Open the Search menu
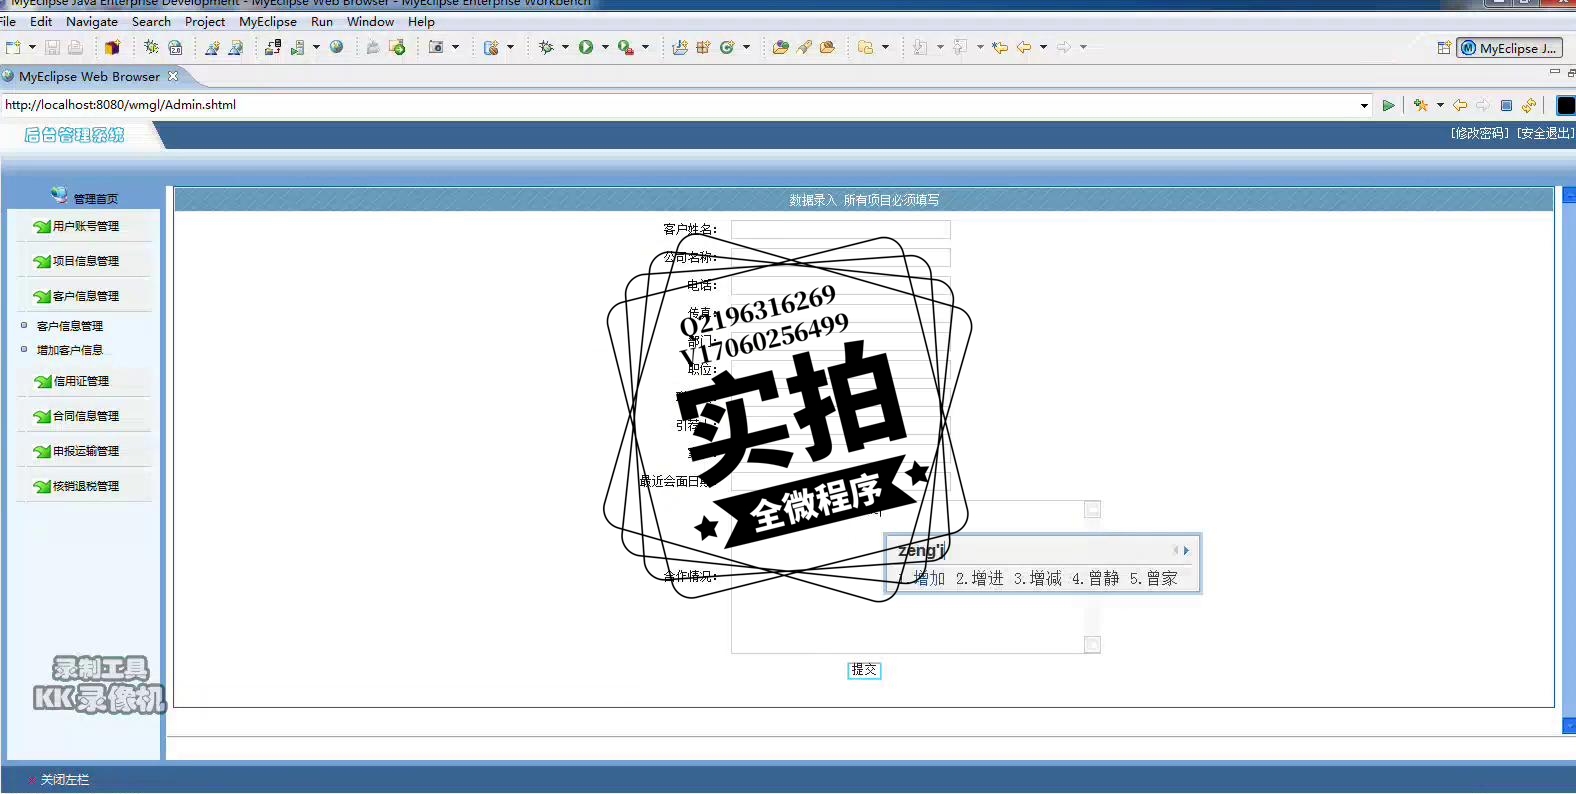The image size is (1576, 794). pos(151,21)
